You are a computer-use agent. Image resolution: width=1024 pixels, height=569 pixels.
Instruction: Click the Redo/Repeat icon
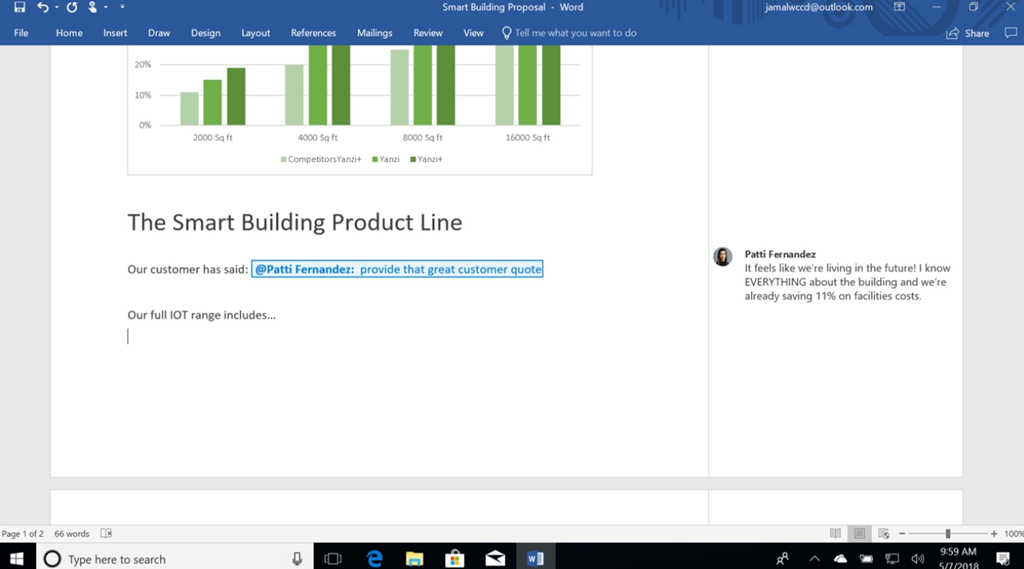coord(72,7)
